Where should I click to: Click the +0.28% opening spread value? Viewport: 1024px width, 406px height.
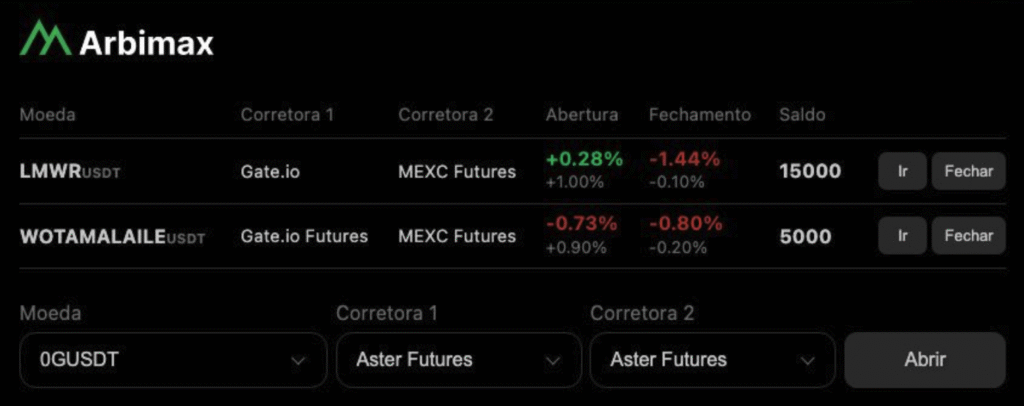pos(584,159)
